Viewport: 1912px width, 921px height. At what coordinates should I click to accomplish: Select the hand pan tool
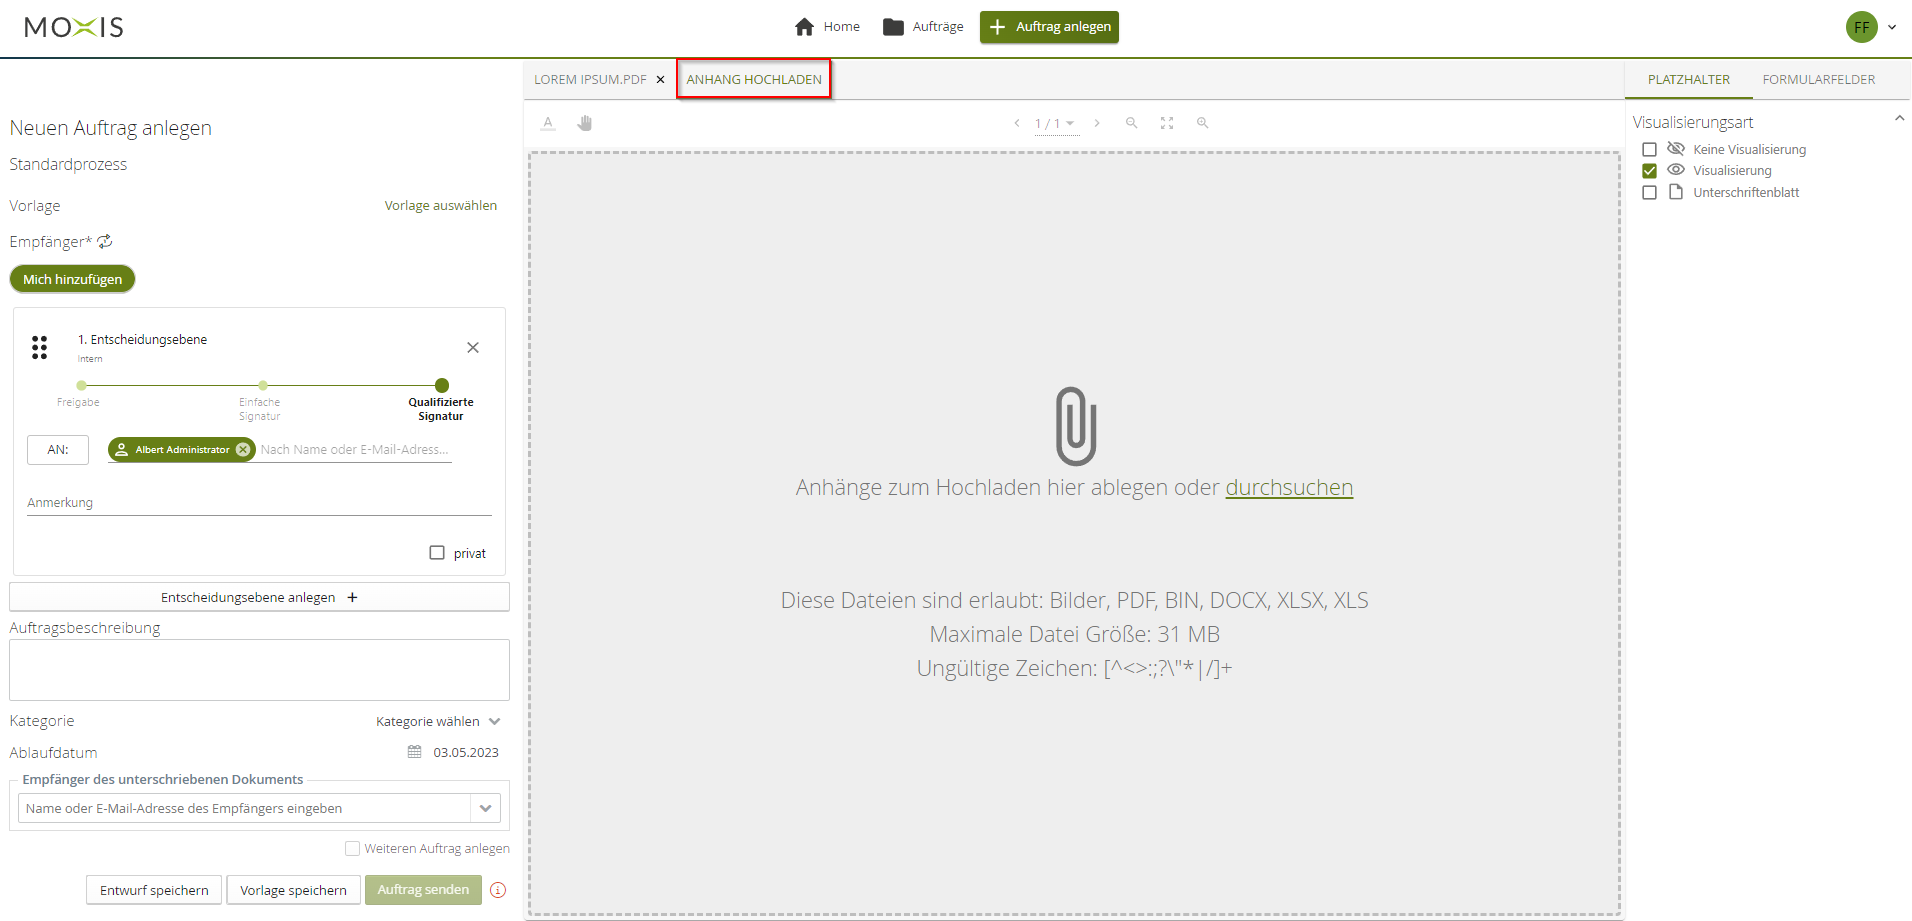[585, 123]
